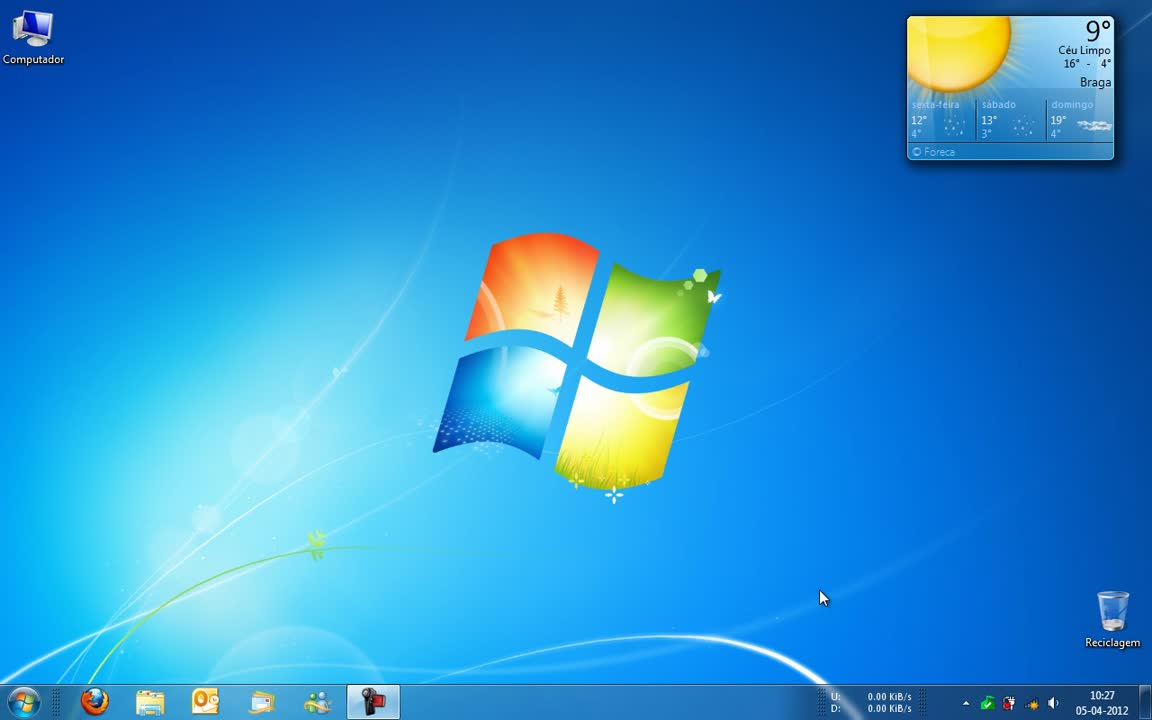Launch Firefox from the taskbar

tap(94, 702)
